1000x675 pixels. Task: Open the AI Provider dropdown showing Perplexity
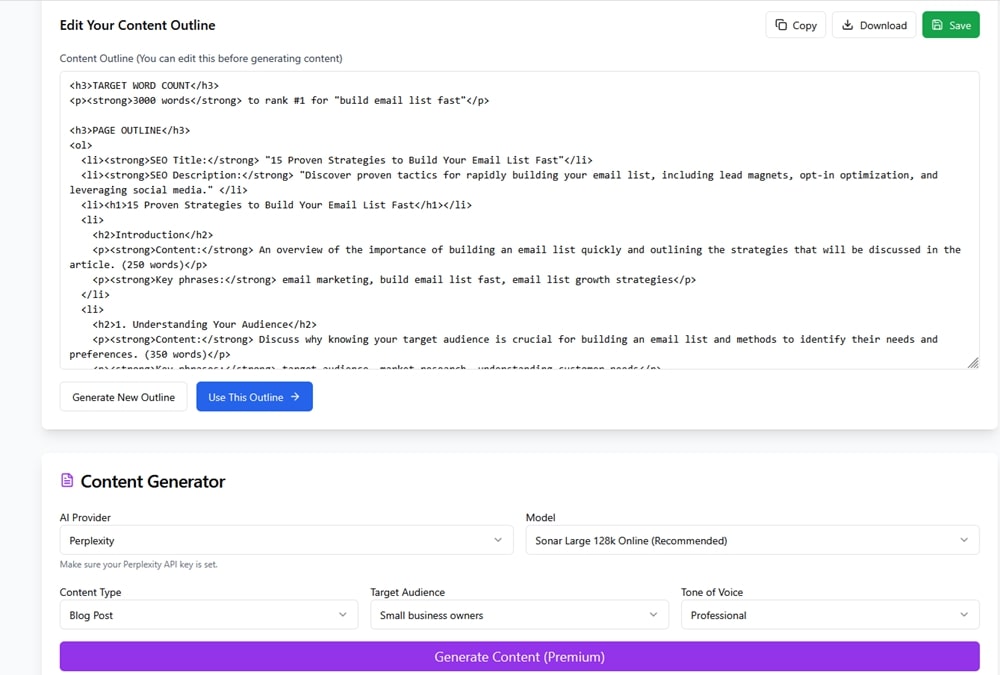click(x=286, y=540)
